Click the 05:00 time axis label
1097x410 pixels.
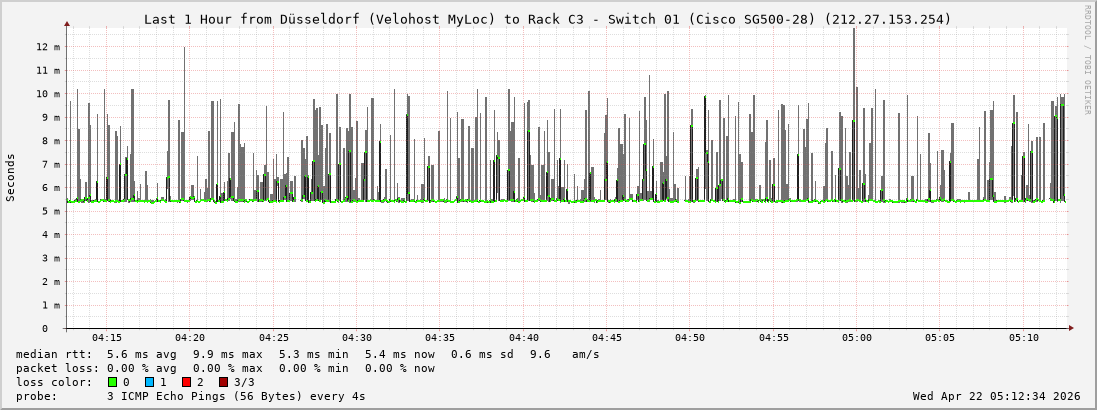pos(856,338)
